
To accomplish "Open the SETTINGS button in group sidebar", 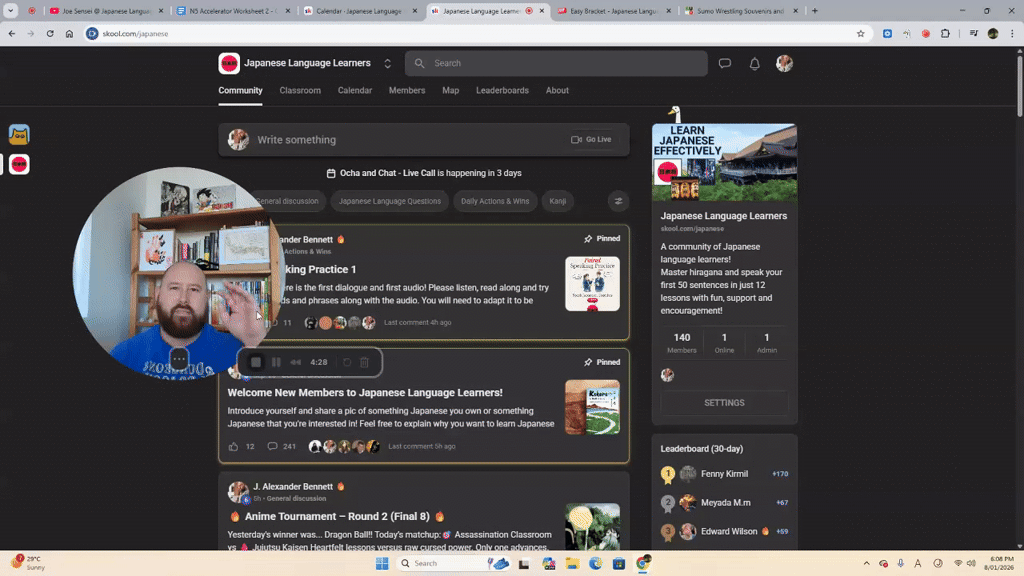I will coord(724,403).
